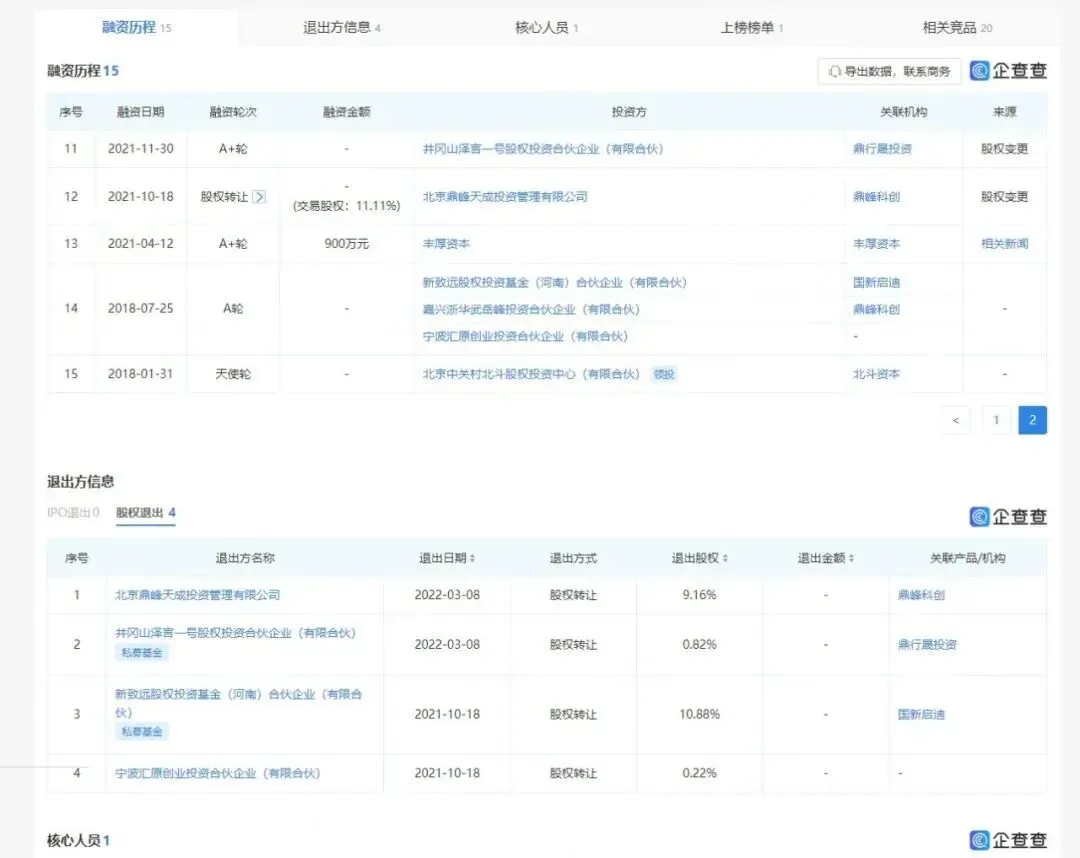The height and width of the screenshot is (858, 1080).
Task: Switch to the 退出方信息 tab
Action: tap(342, 28)
